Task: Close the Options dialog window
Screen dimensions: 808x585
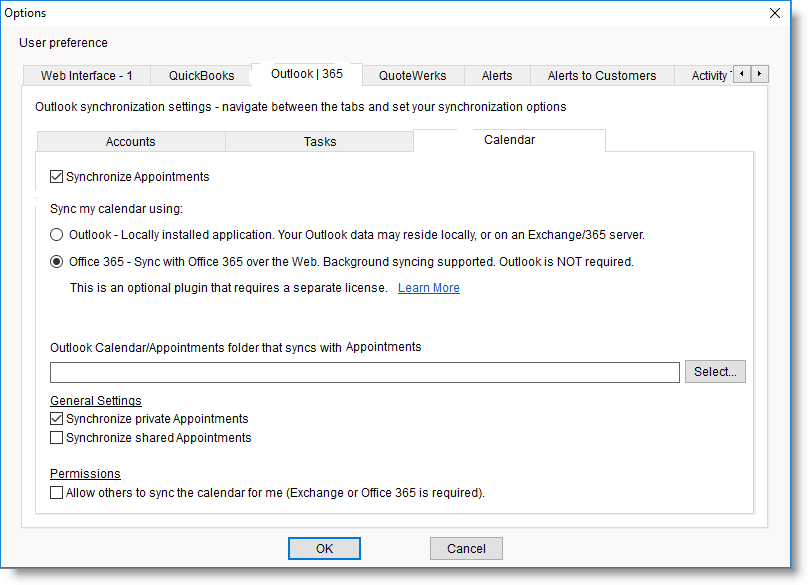Action: 774,13
